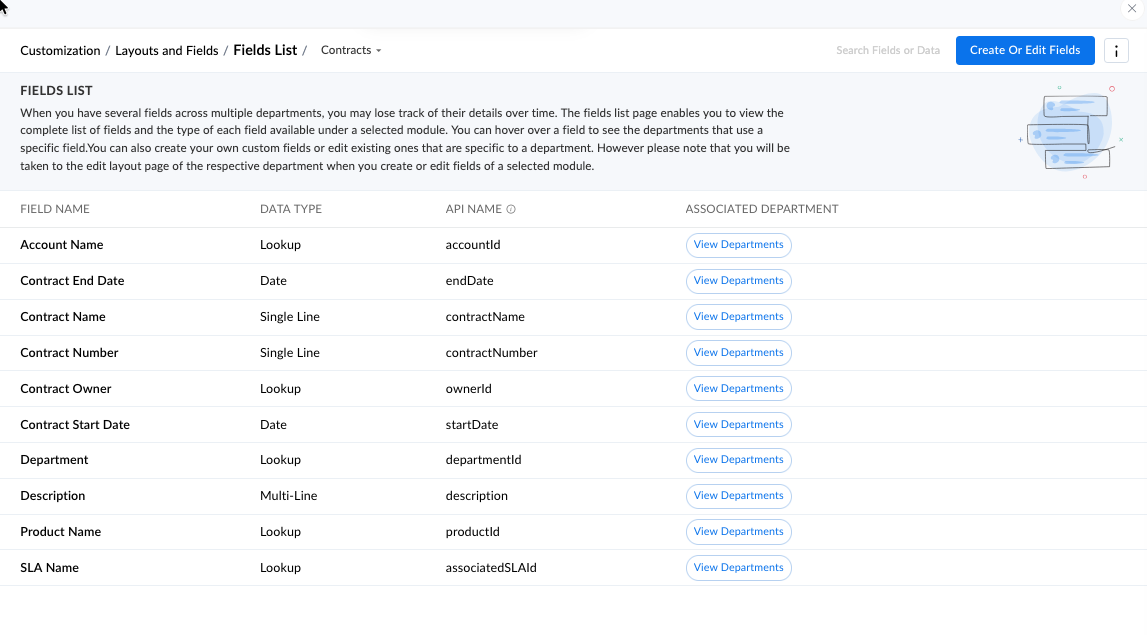View Departments for Department field
The height and width of the screenshot is (635, 1147).
[x=738, y=460]
